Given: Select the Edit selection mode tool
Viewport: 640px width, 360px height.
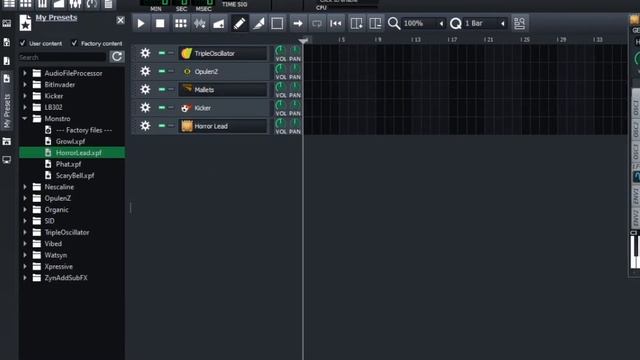Looking at the screenshot, I should (x=277, y=23).
